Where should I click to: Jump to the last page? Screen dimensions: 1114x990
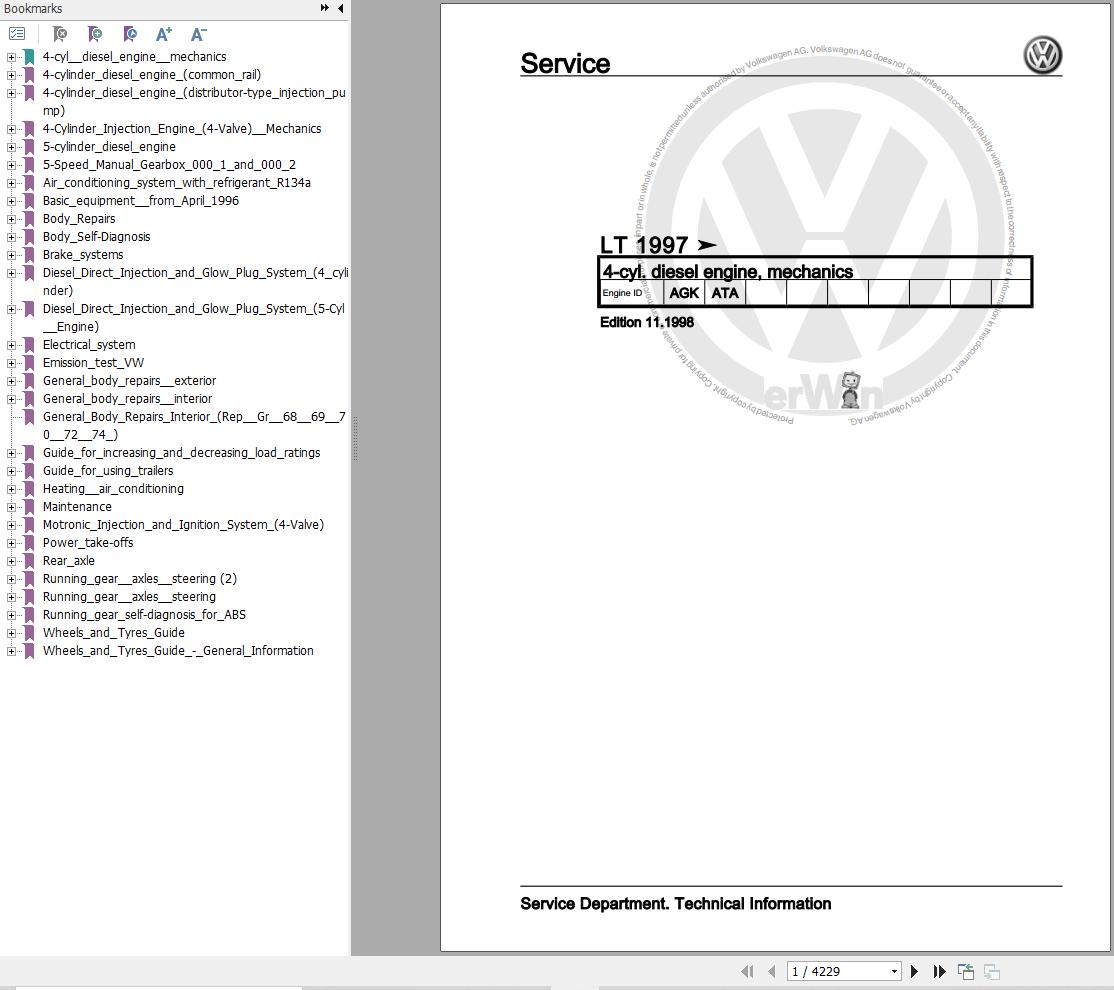click(x=939, y=971)
